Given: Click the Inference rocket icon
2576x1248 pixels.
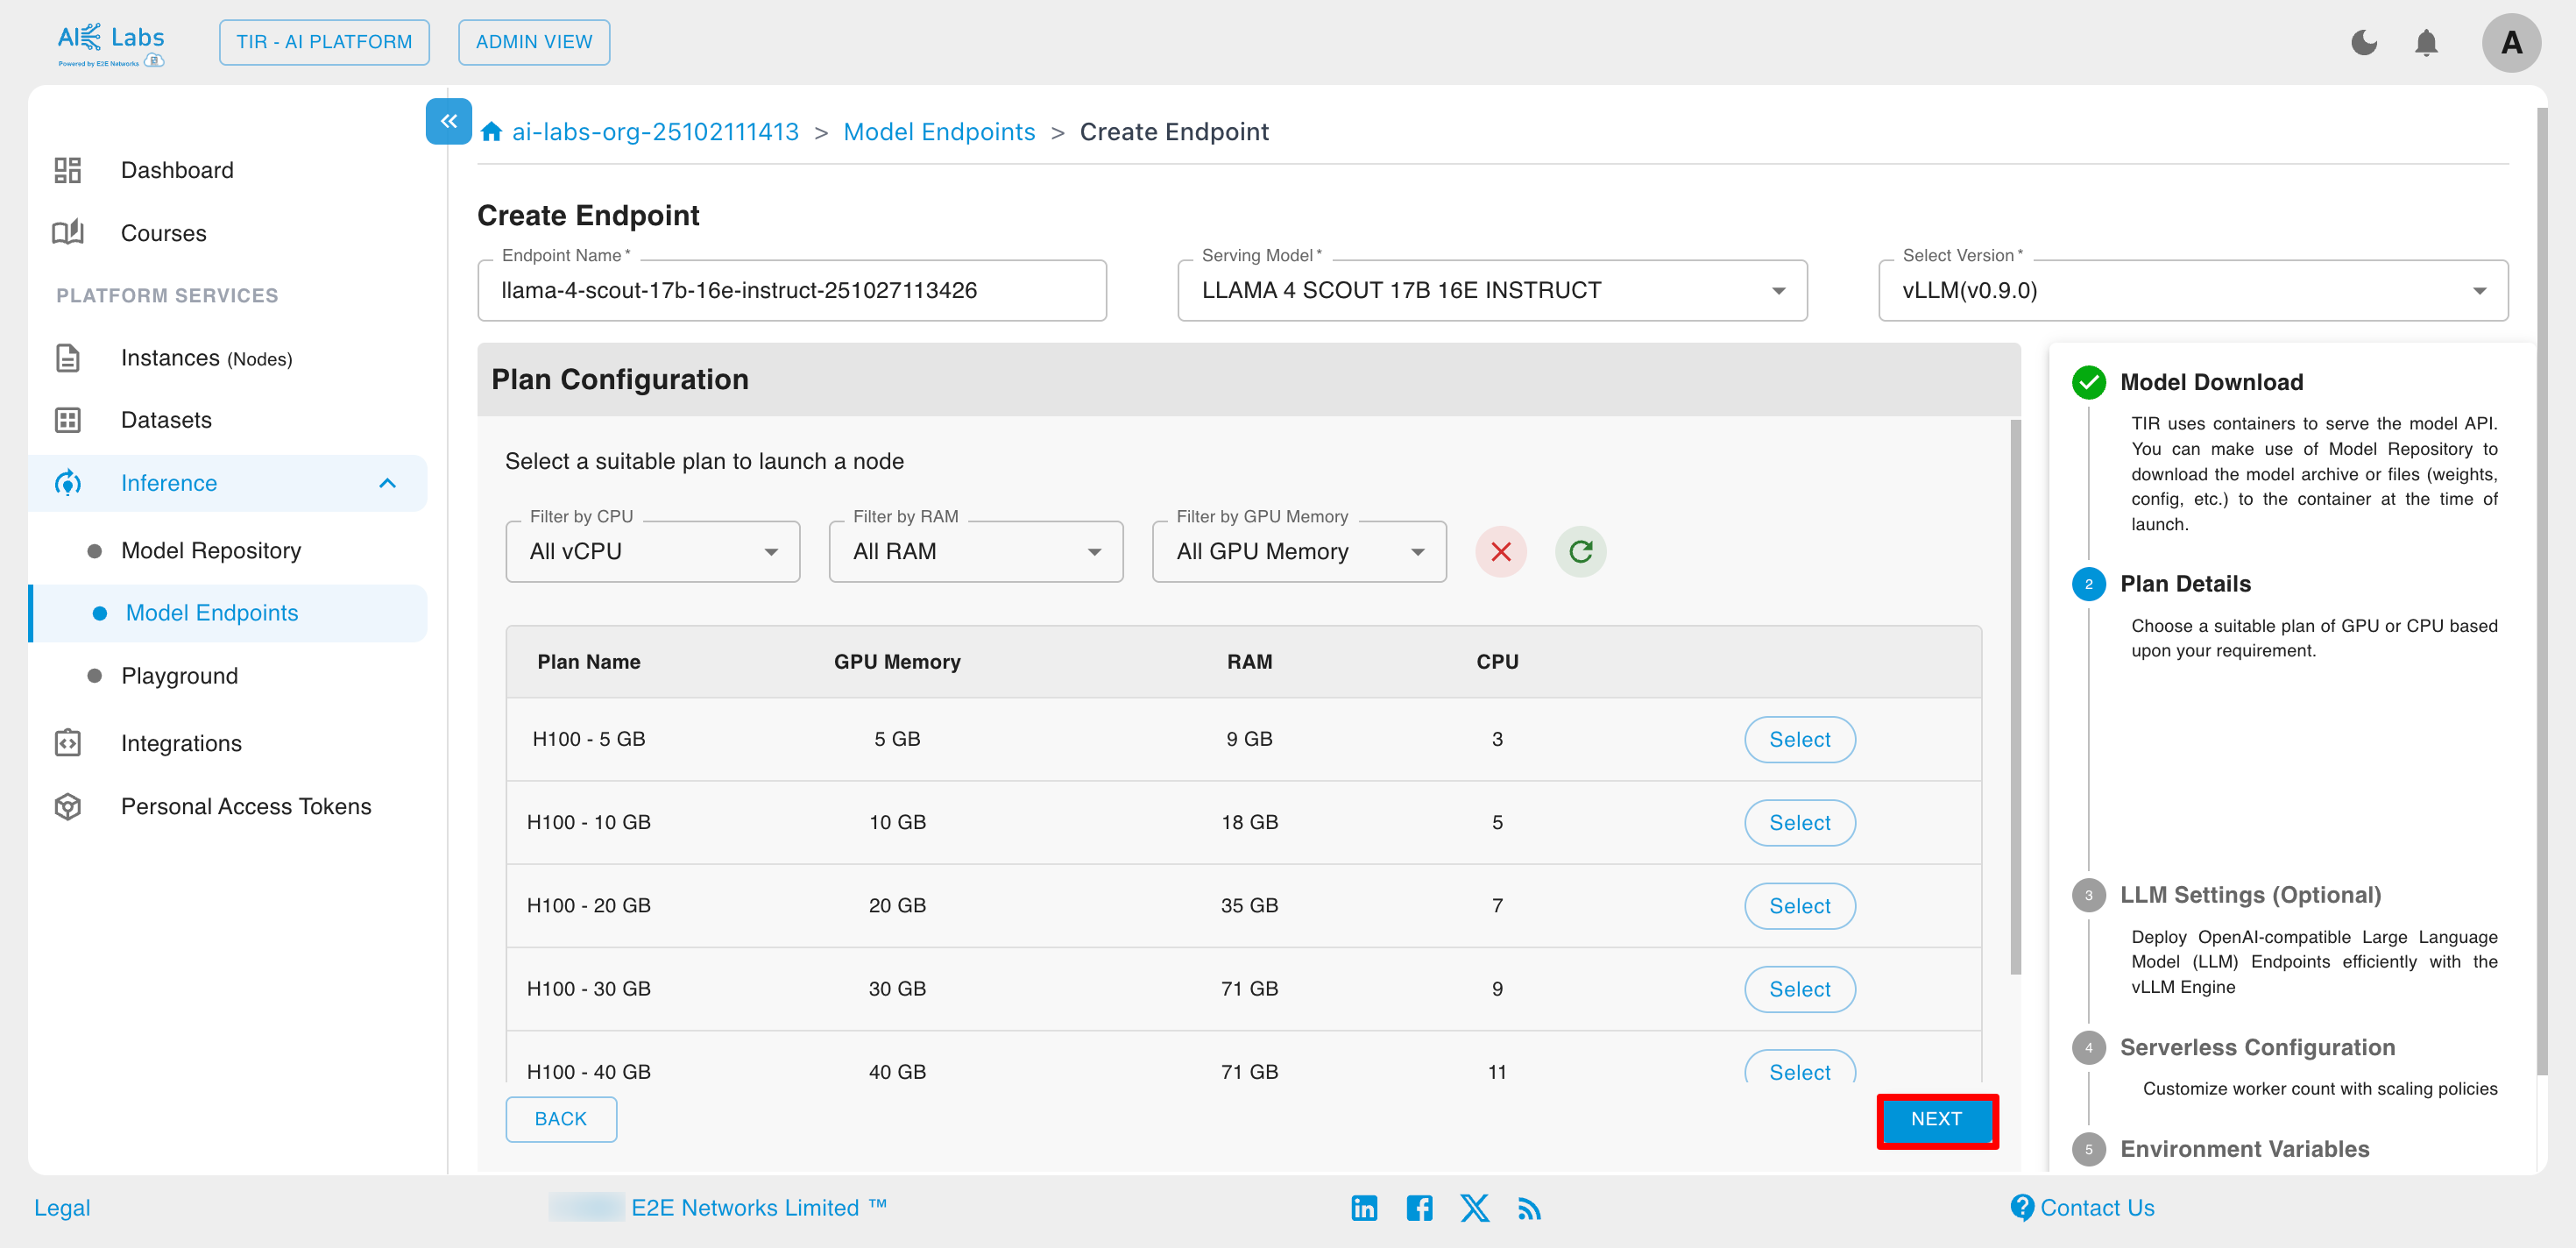Looking at the screenshot, I should click(x=68, y=483).
